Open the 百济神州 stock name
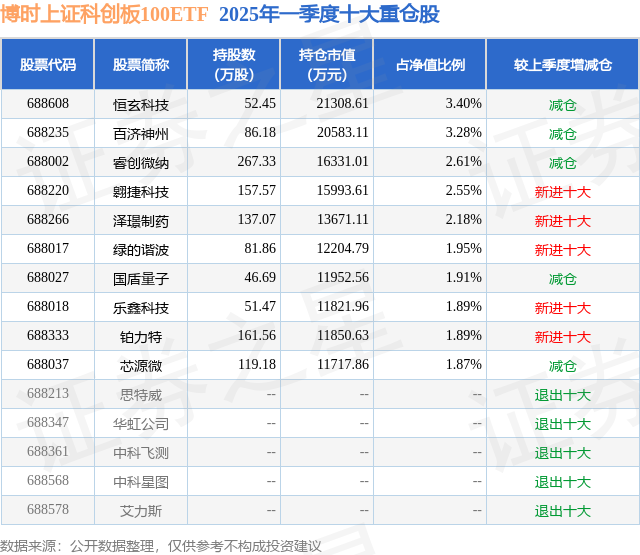Screen dimensions: 640x555 (141, 133)
